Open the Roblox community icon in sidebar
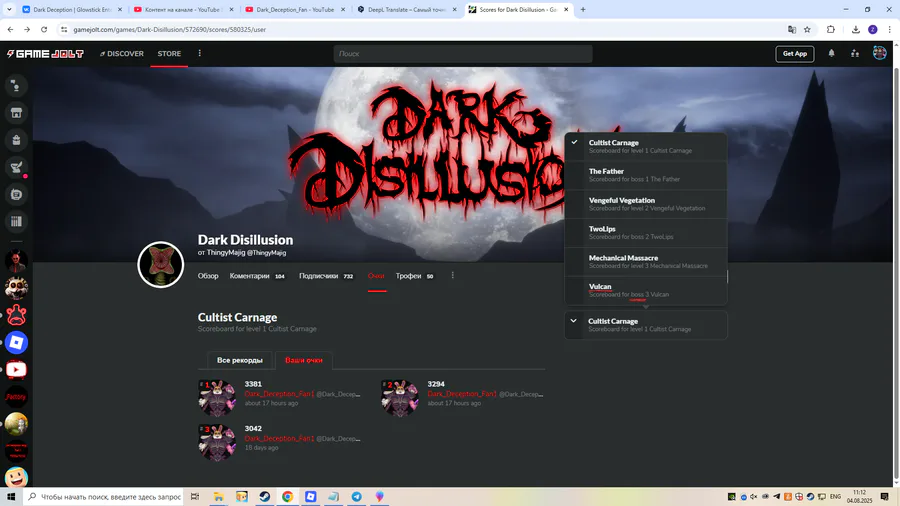This screenshot has height=506, width=900. [16, 342]
